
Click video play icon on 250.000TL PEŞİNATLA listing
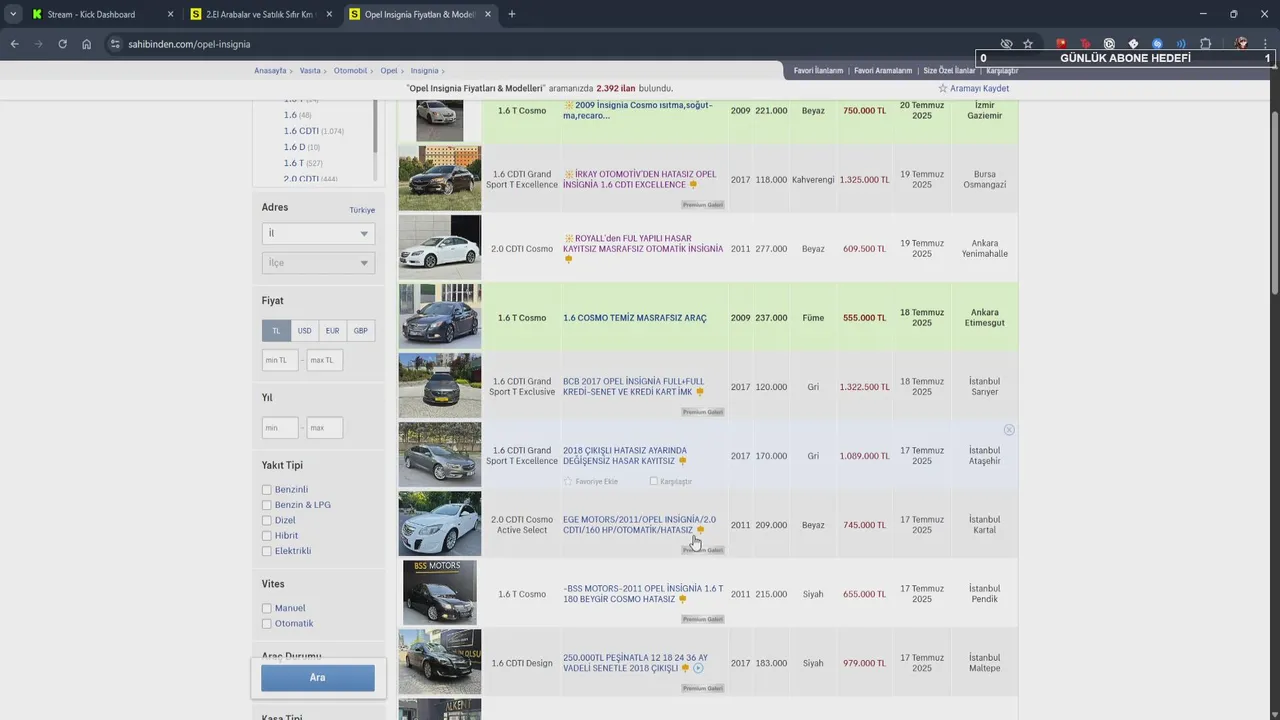coord(699,668)
